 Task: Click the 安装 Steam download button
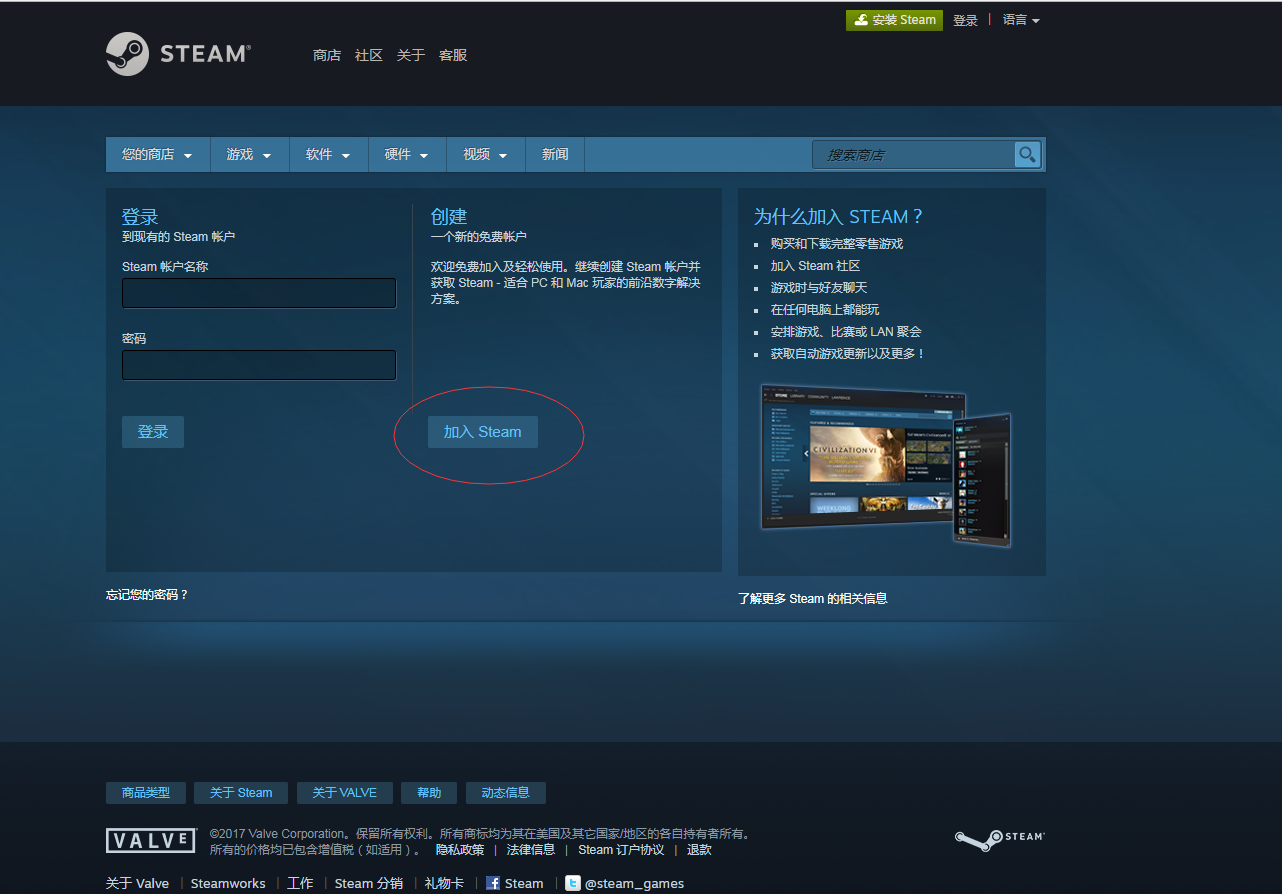pyautogui.click(x=894, y=20)
